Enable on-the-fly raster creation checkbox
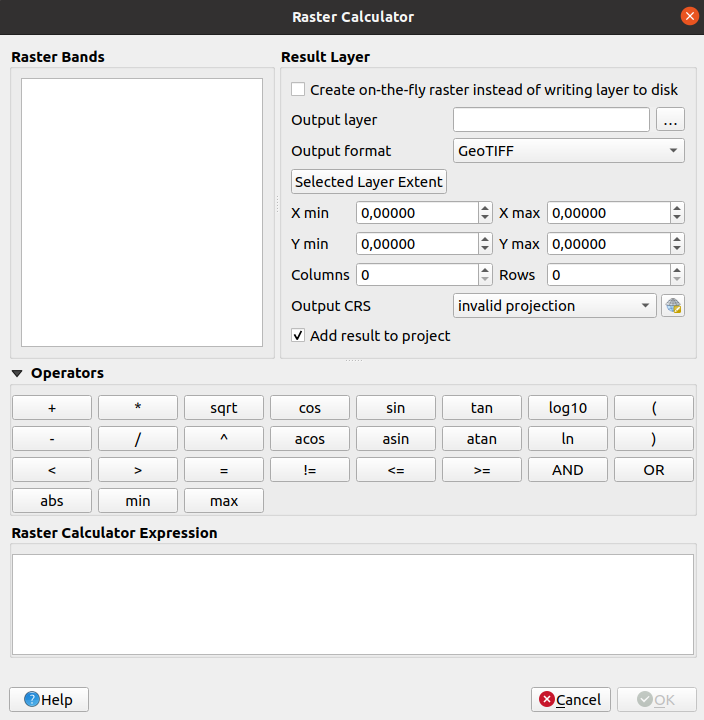This screenshot has height=720, width=704. point(298,89)
